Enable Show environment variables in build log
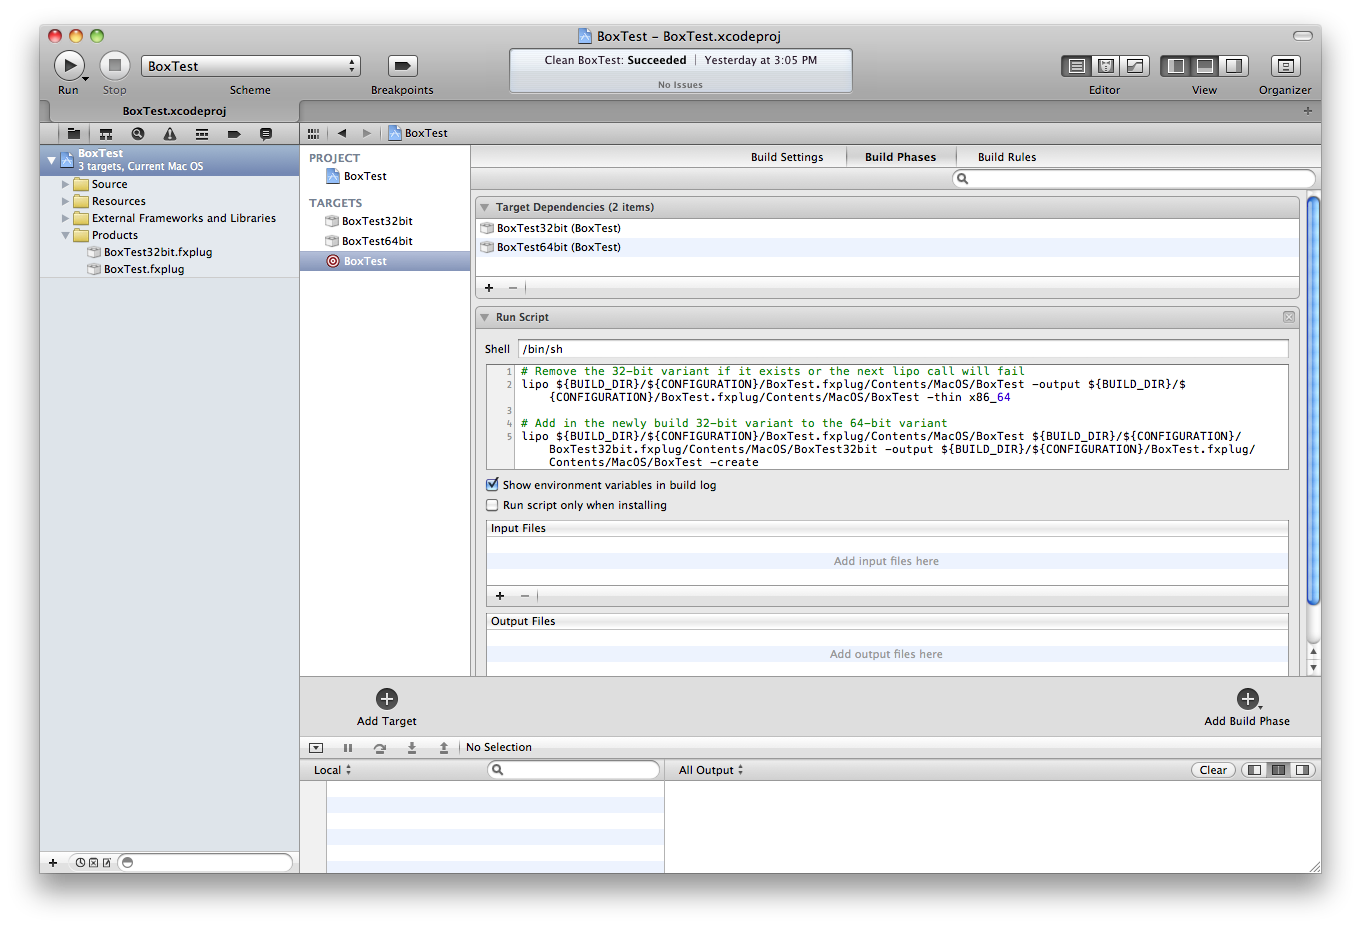 click(x=492, y=485)
